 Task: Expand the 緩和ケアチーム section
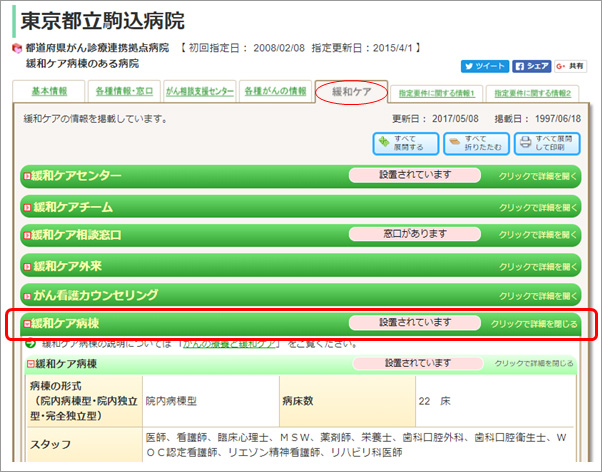300,207
